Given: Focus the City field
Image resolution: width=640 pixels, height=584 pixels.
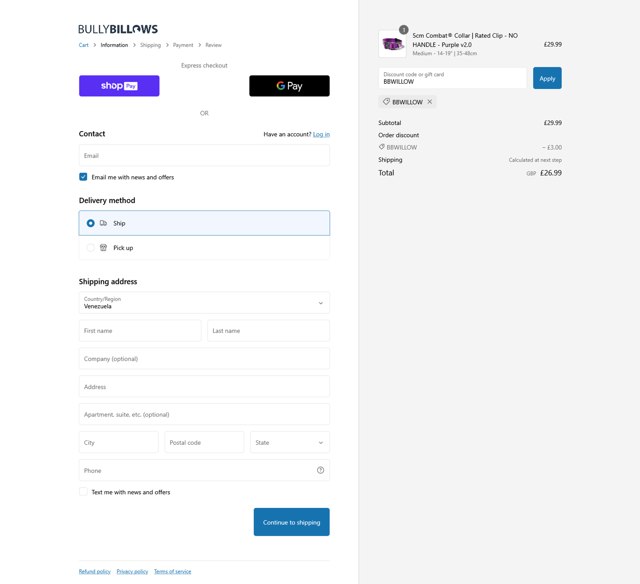Looking at the screenshot, I should 118,442.
